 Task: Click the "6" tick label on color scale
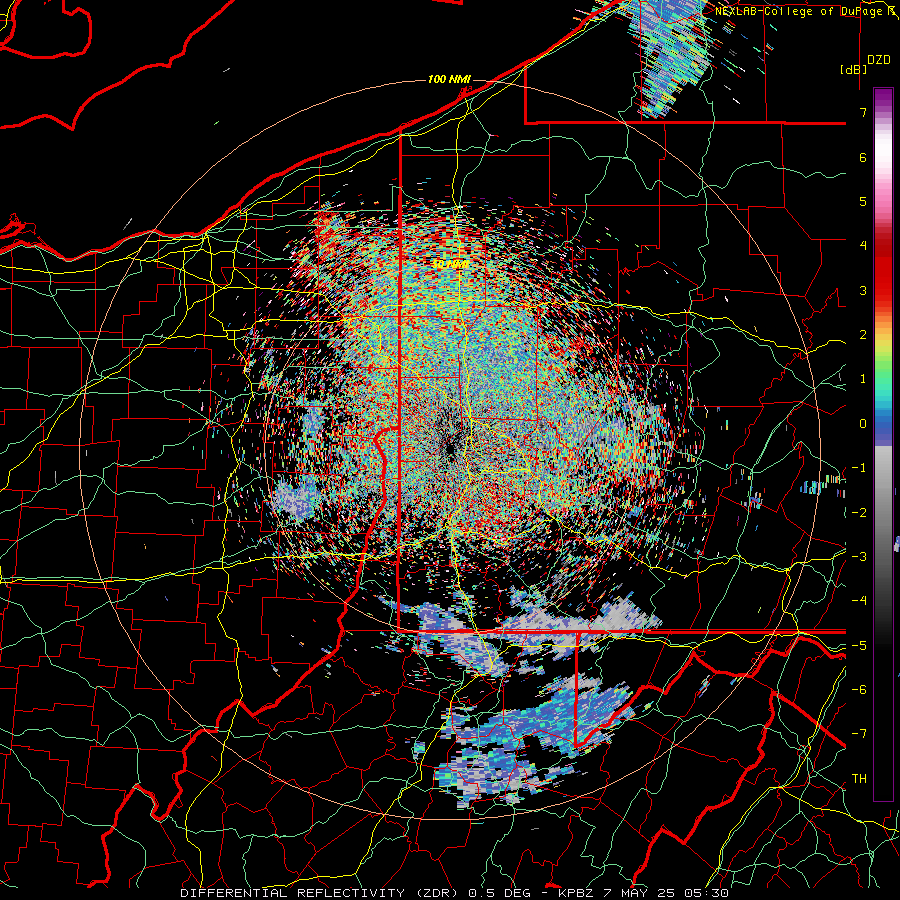pyautogui.click(x=863, y=157)
